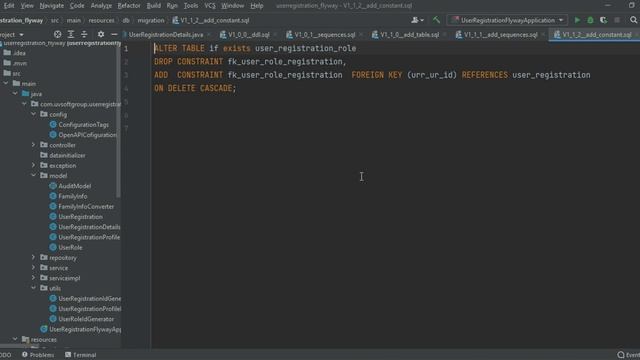Collapse the config package

(33, 114)
